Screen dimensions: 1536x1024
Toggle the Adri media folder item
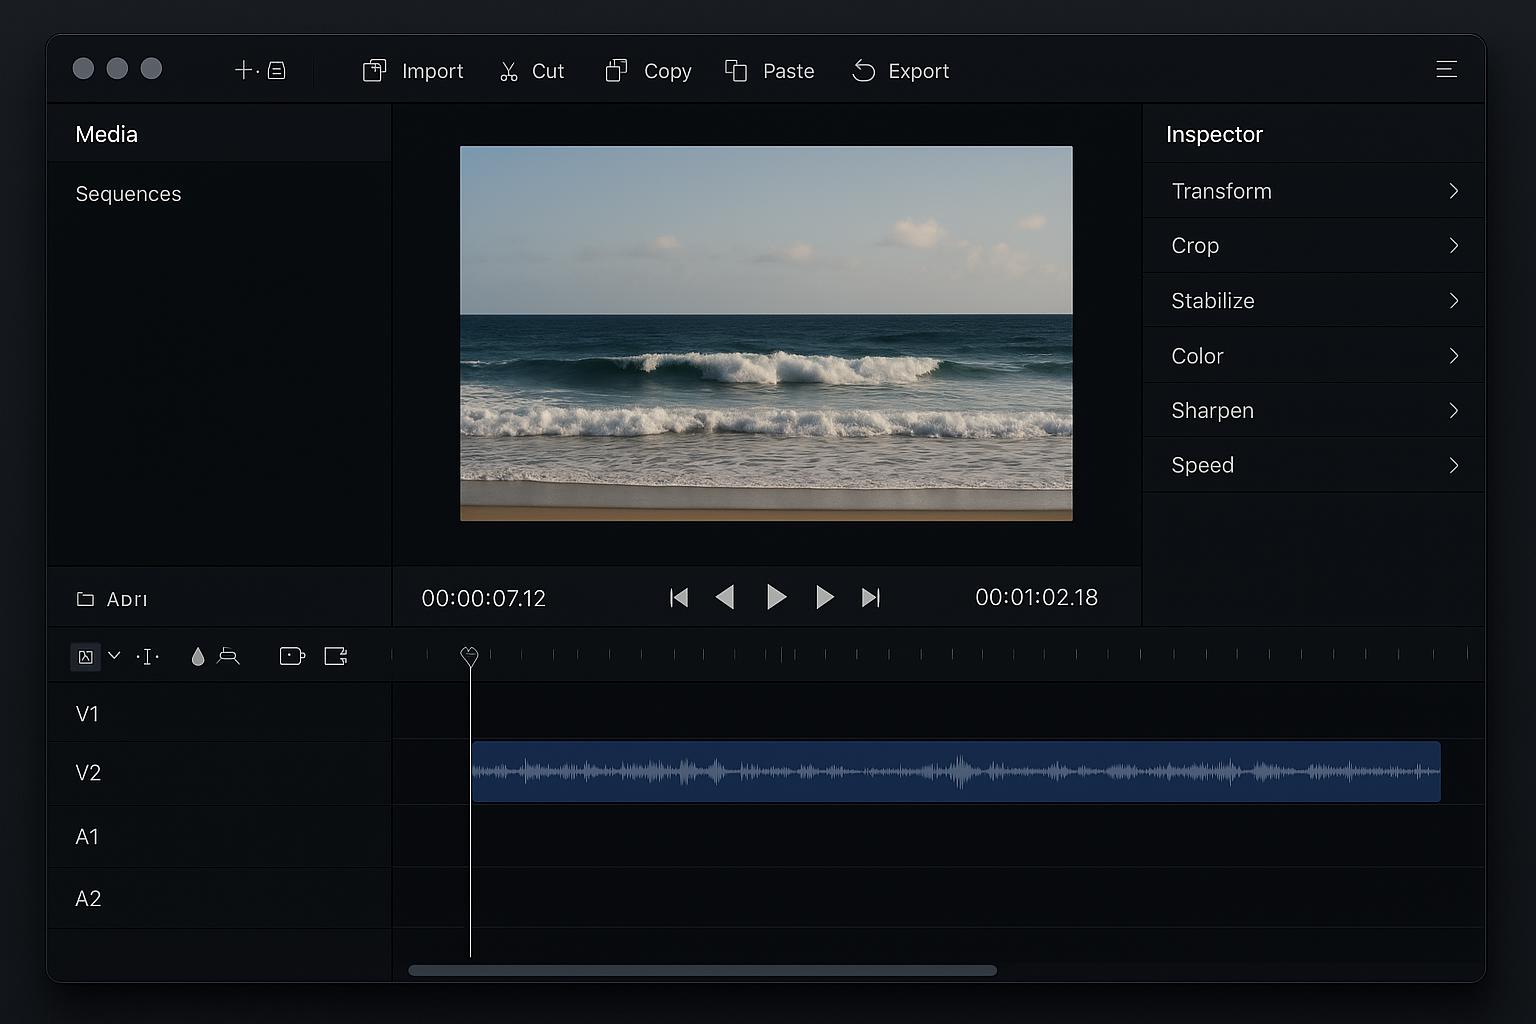[113, 598]
